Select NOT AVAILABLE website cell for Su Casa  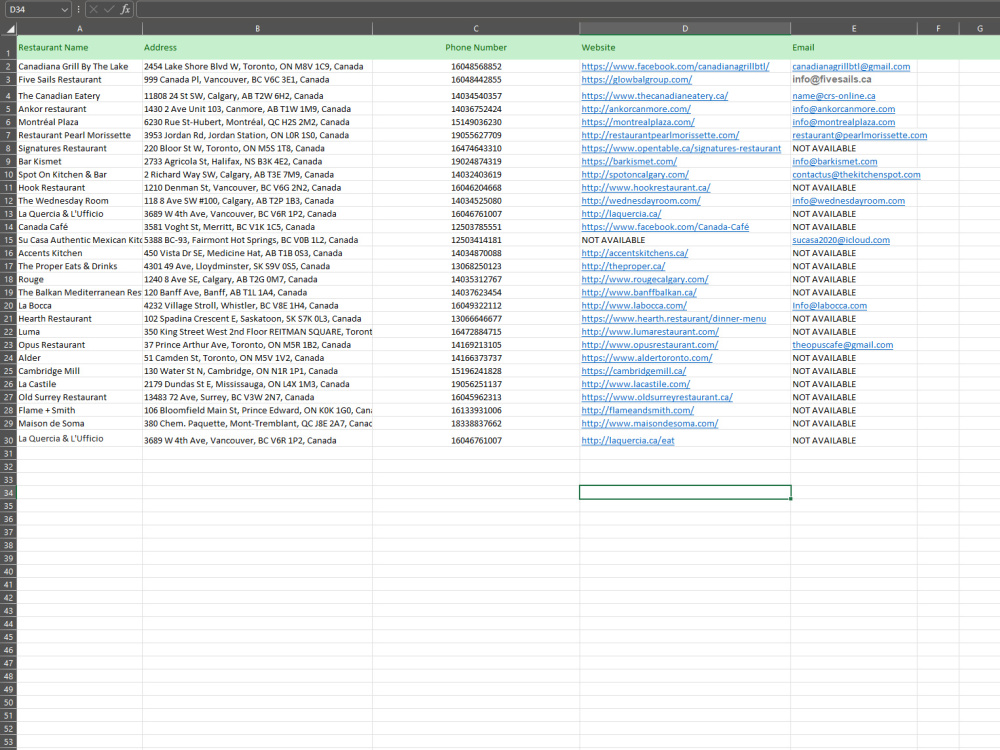point(685,240)
